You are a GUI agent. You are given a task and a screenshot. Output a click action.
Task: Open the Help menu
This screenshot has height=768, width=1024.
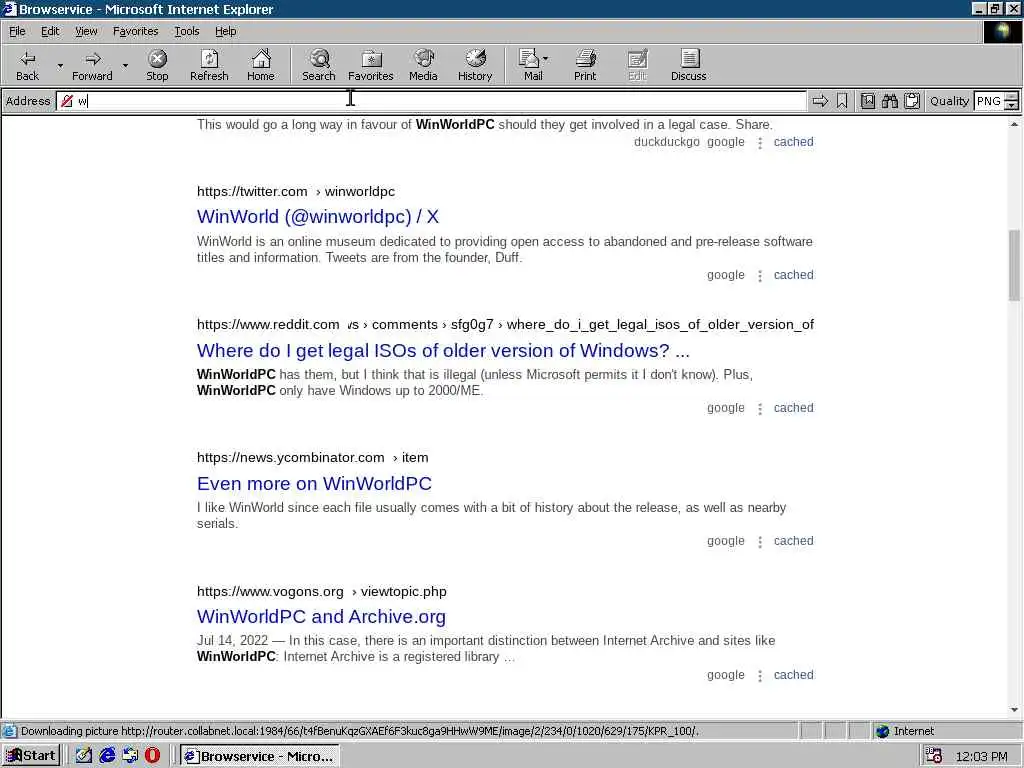click(225, 31)
